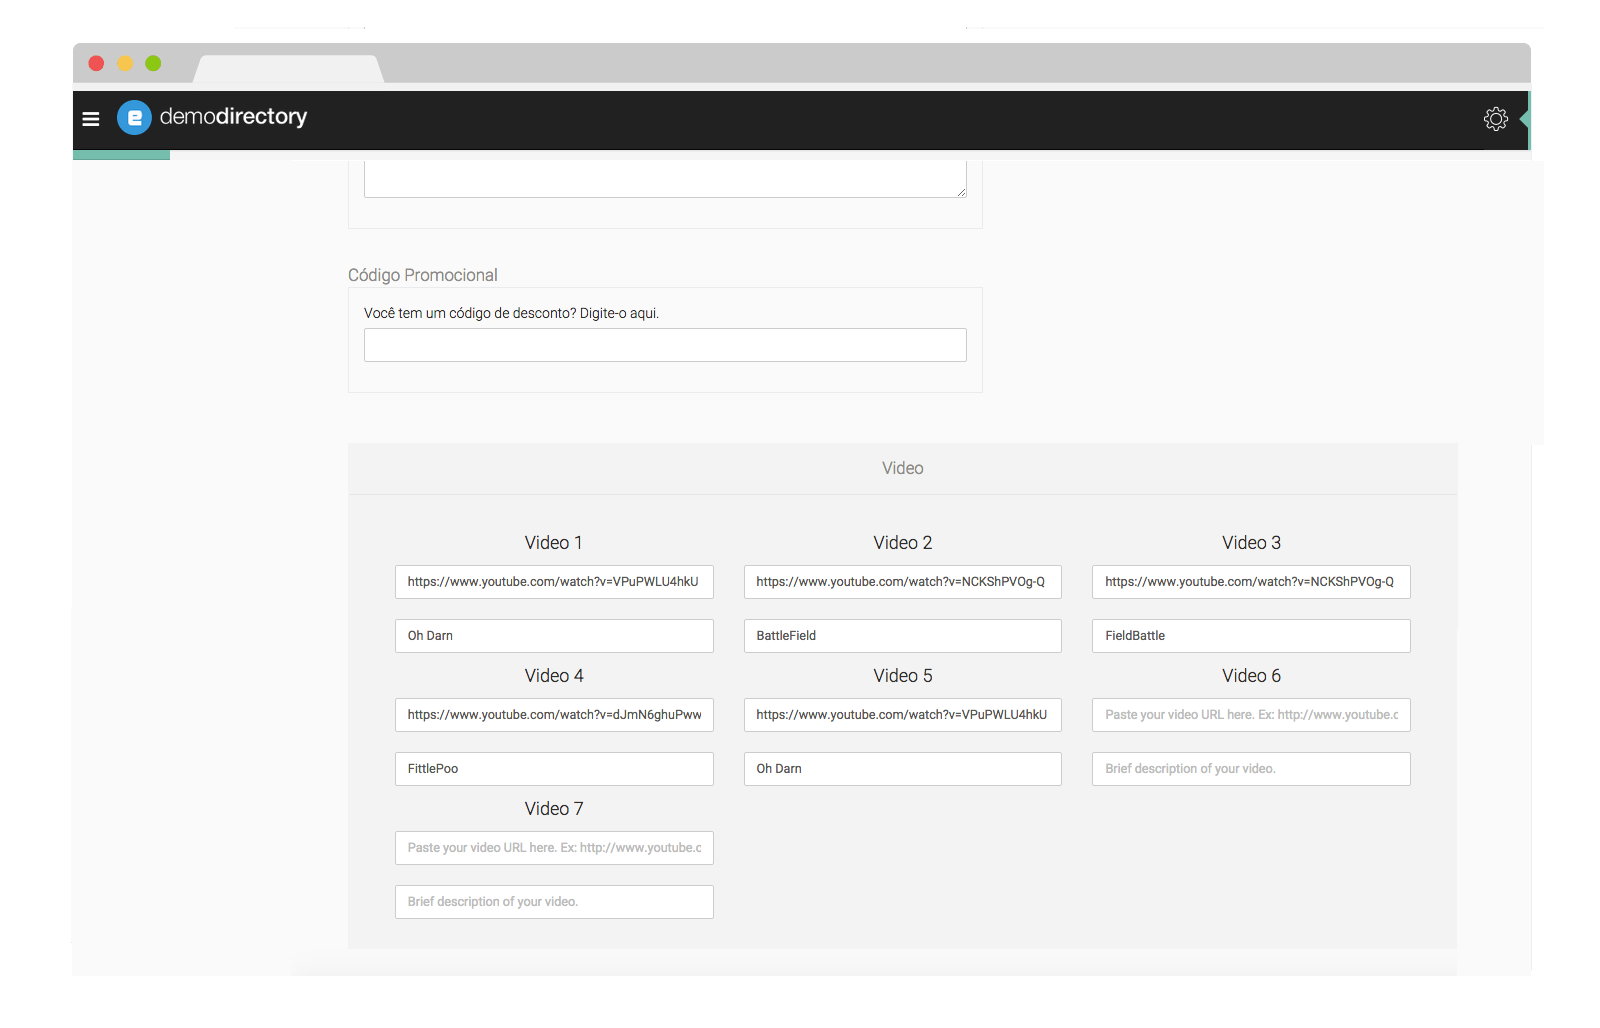Click the 'Código Promocional' heading
This screenshot has width=1600, height=1028.
pyautogui.click(x=422, y=275)
